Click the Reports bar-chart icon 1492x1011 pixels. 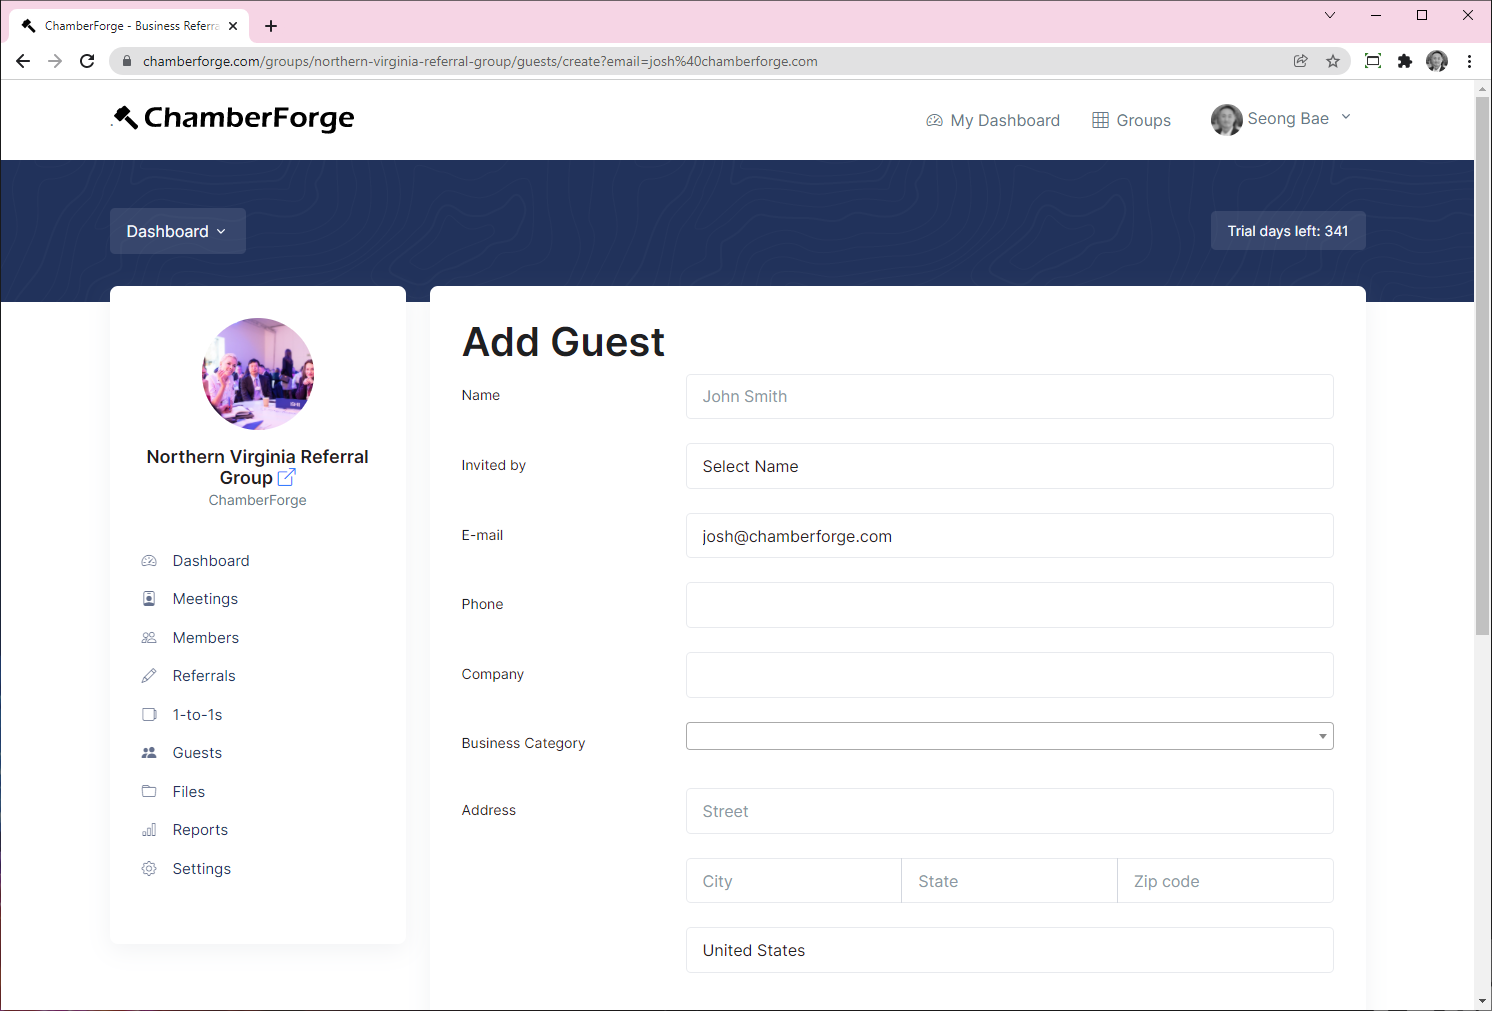point(149,829)
